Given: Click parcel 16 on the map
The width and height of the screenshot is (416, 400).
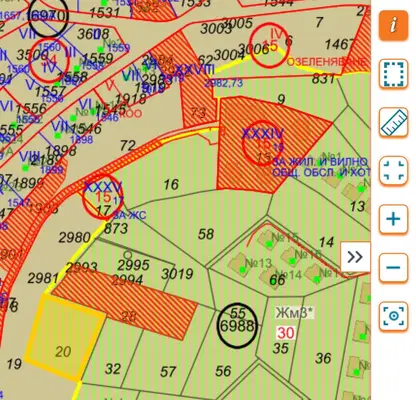Looking at the screenshot, I should point(171,184).
